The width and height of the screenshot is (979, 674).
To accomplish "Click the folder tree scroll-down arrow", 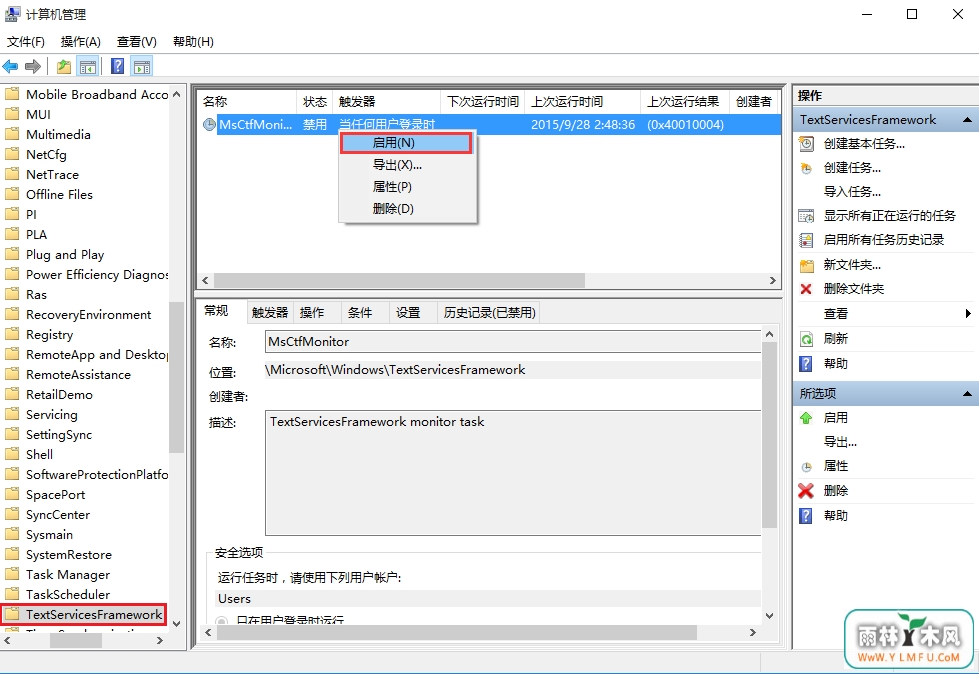I will click(x=176, y=623).
